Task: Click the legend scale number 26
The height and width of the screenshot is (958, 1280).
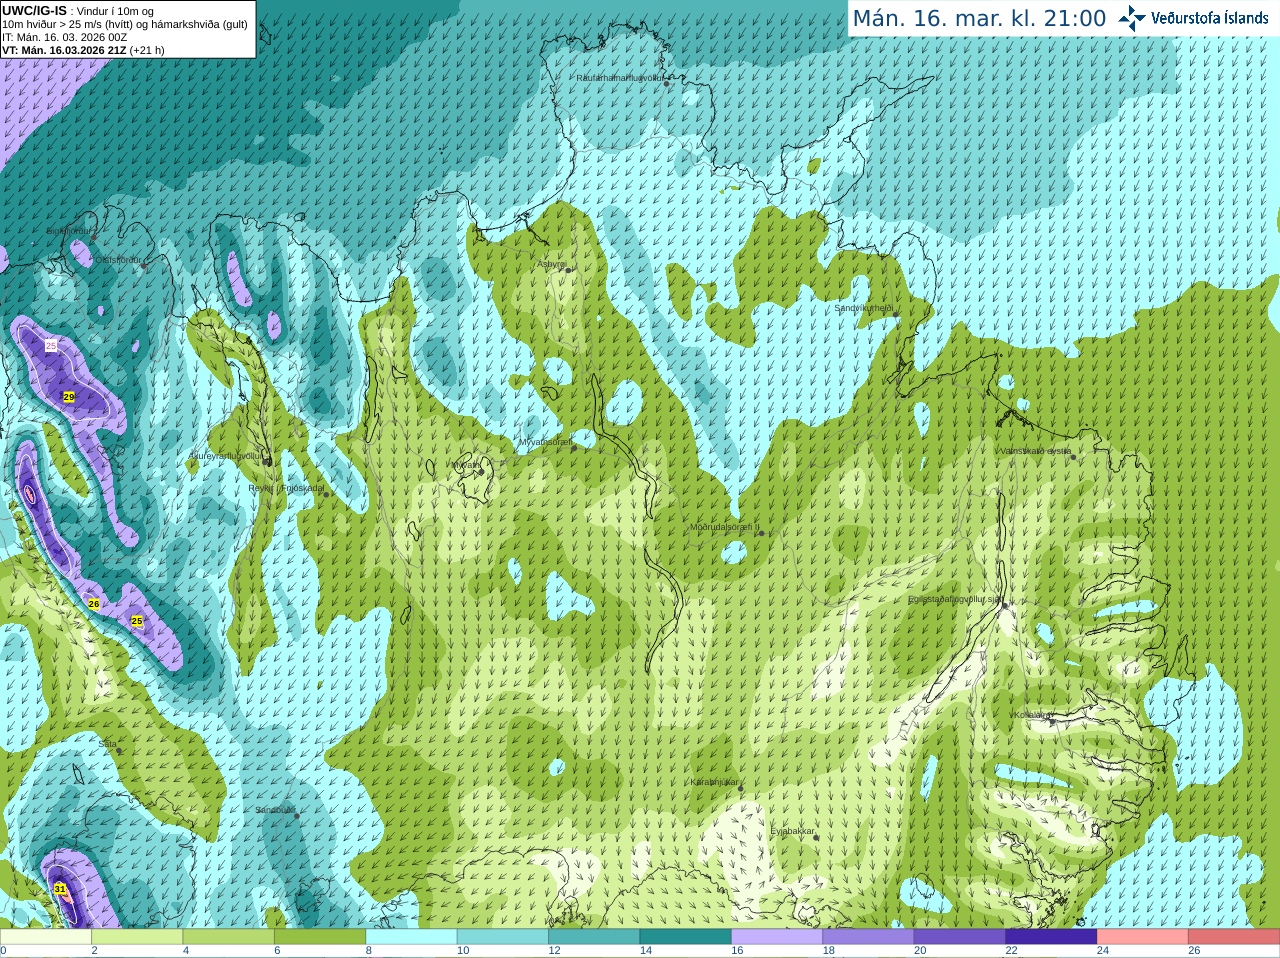Action: 1194,951
